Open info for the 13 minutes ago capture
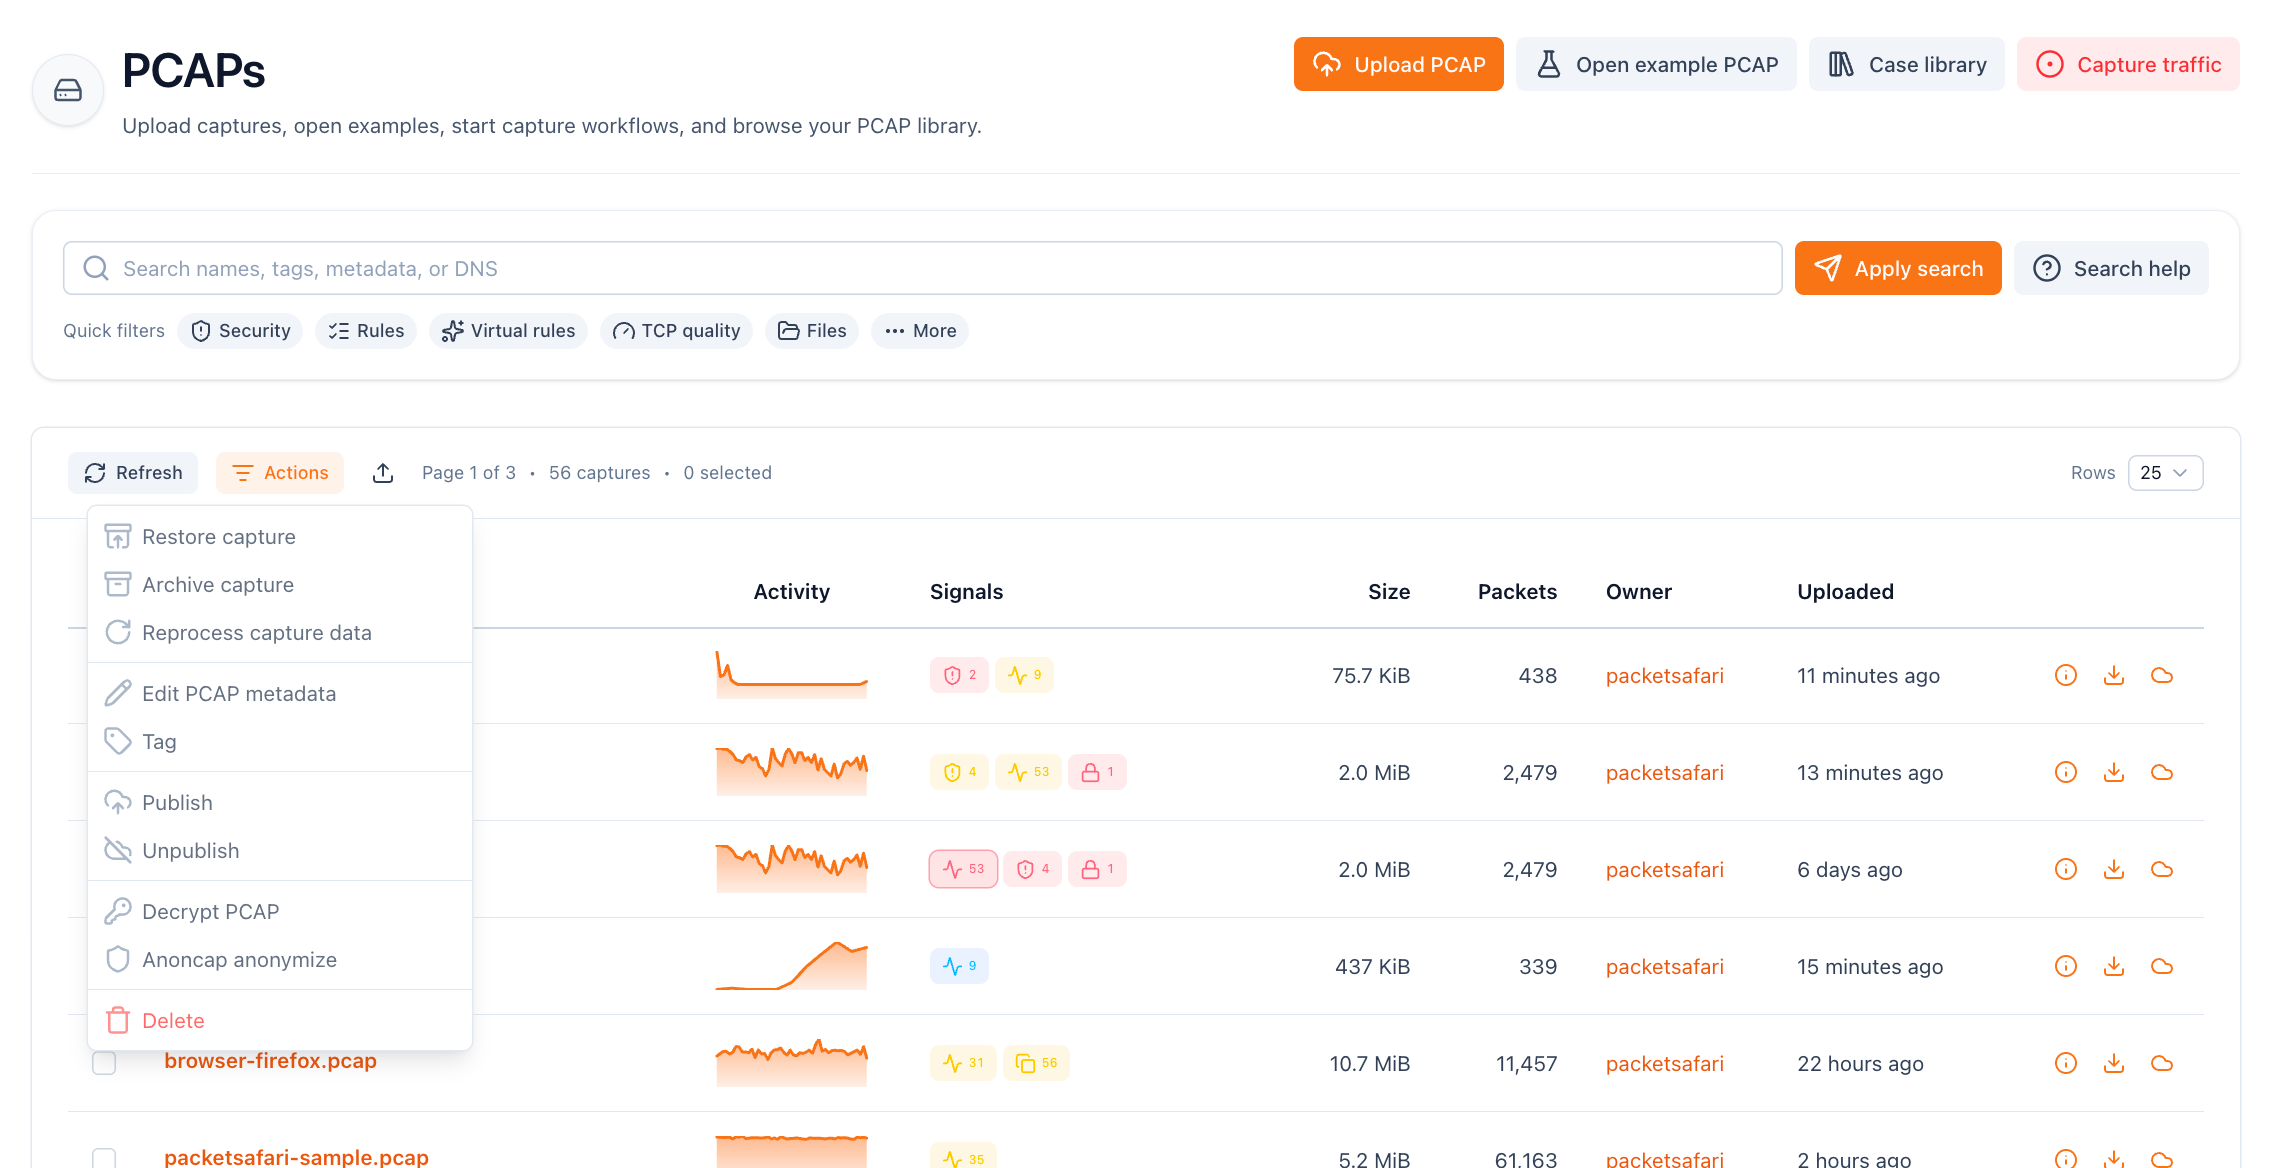This screenshot has height=1168, width=2274. [x=2066, y=772]
